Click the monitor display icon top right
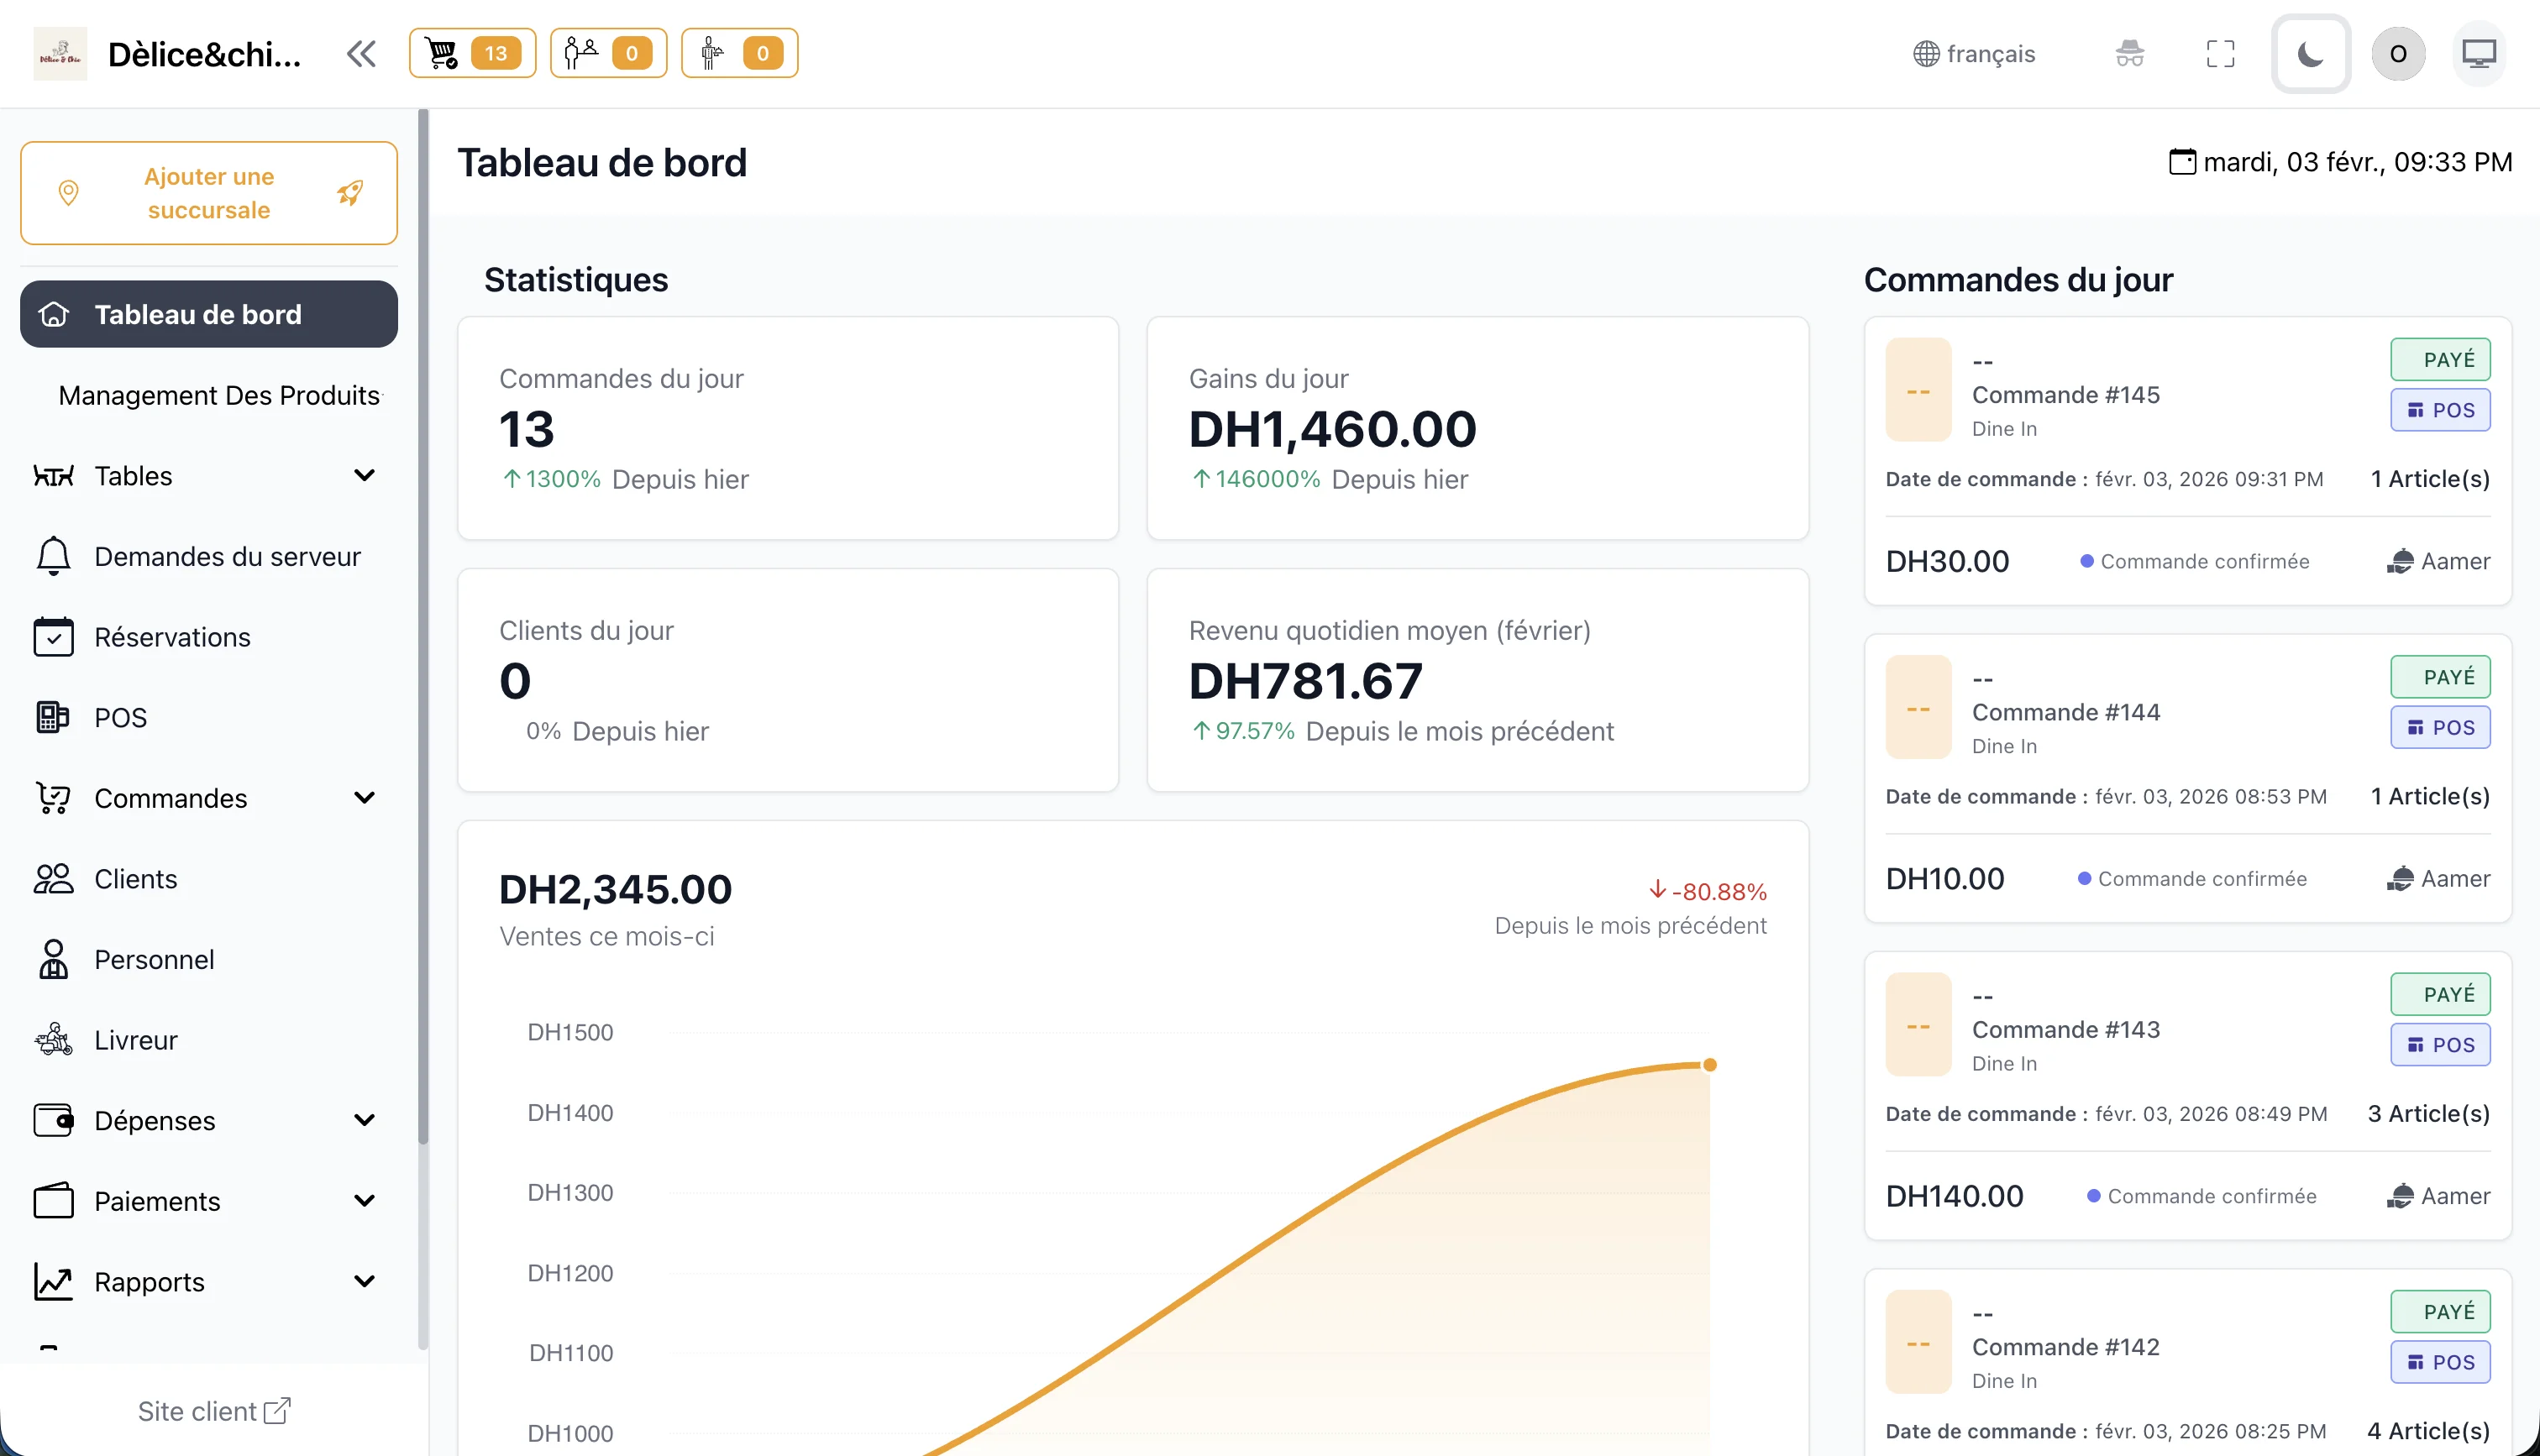This screenshot has height=1456, width=2540. point(2479,53)
